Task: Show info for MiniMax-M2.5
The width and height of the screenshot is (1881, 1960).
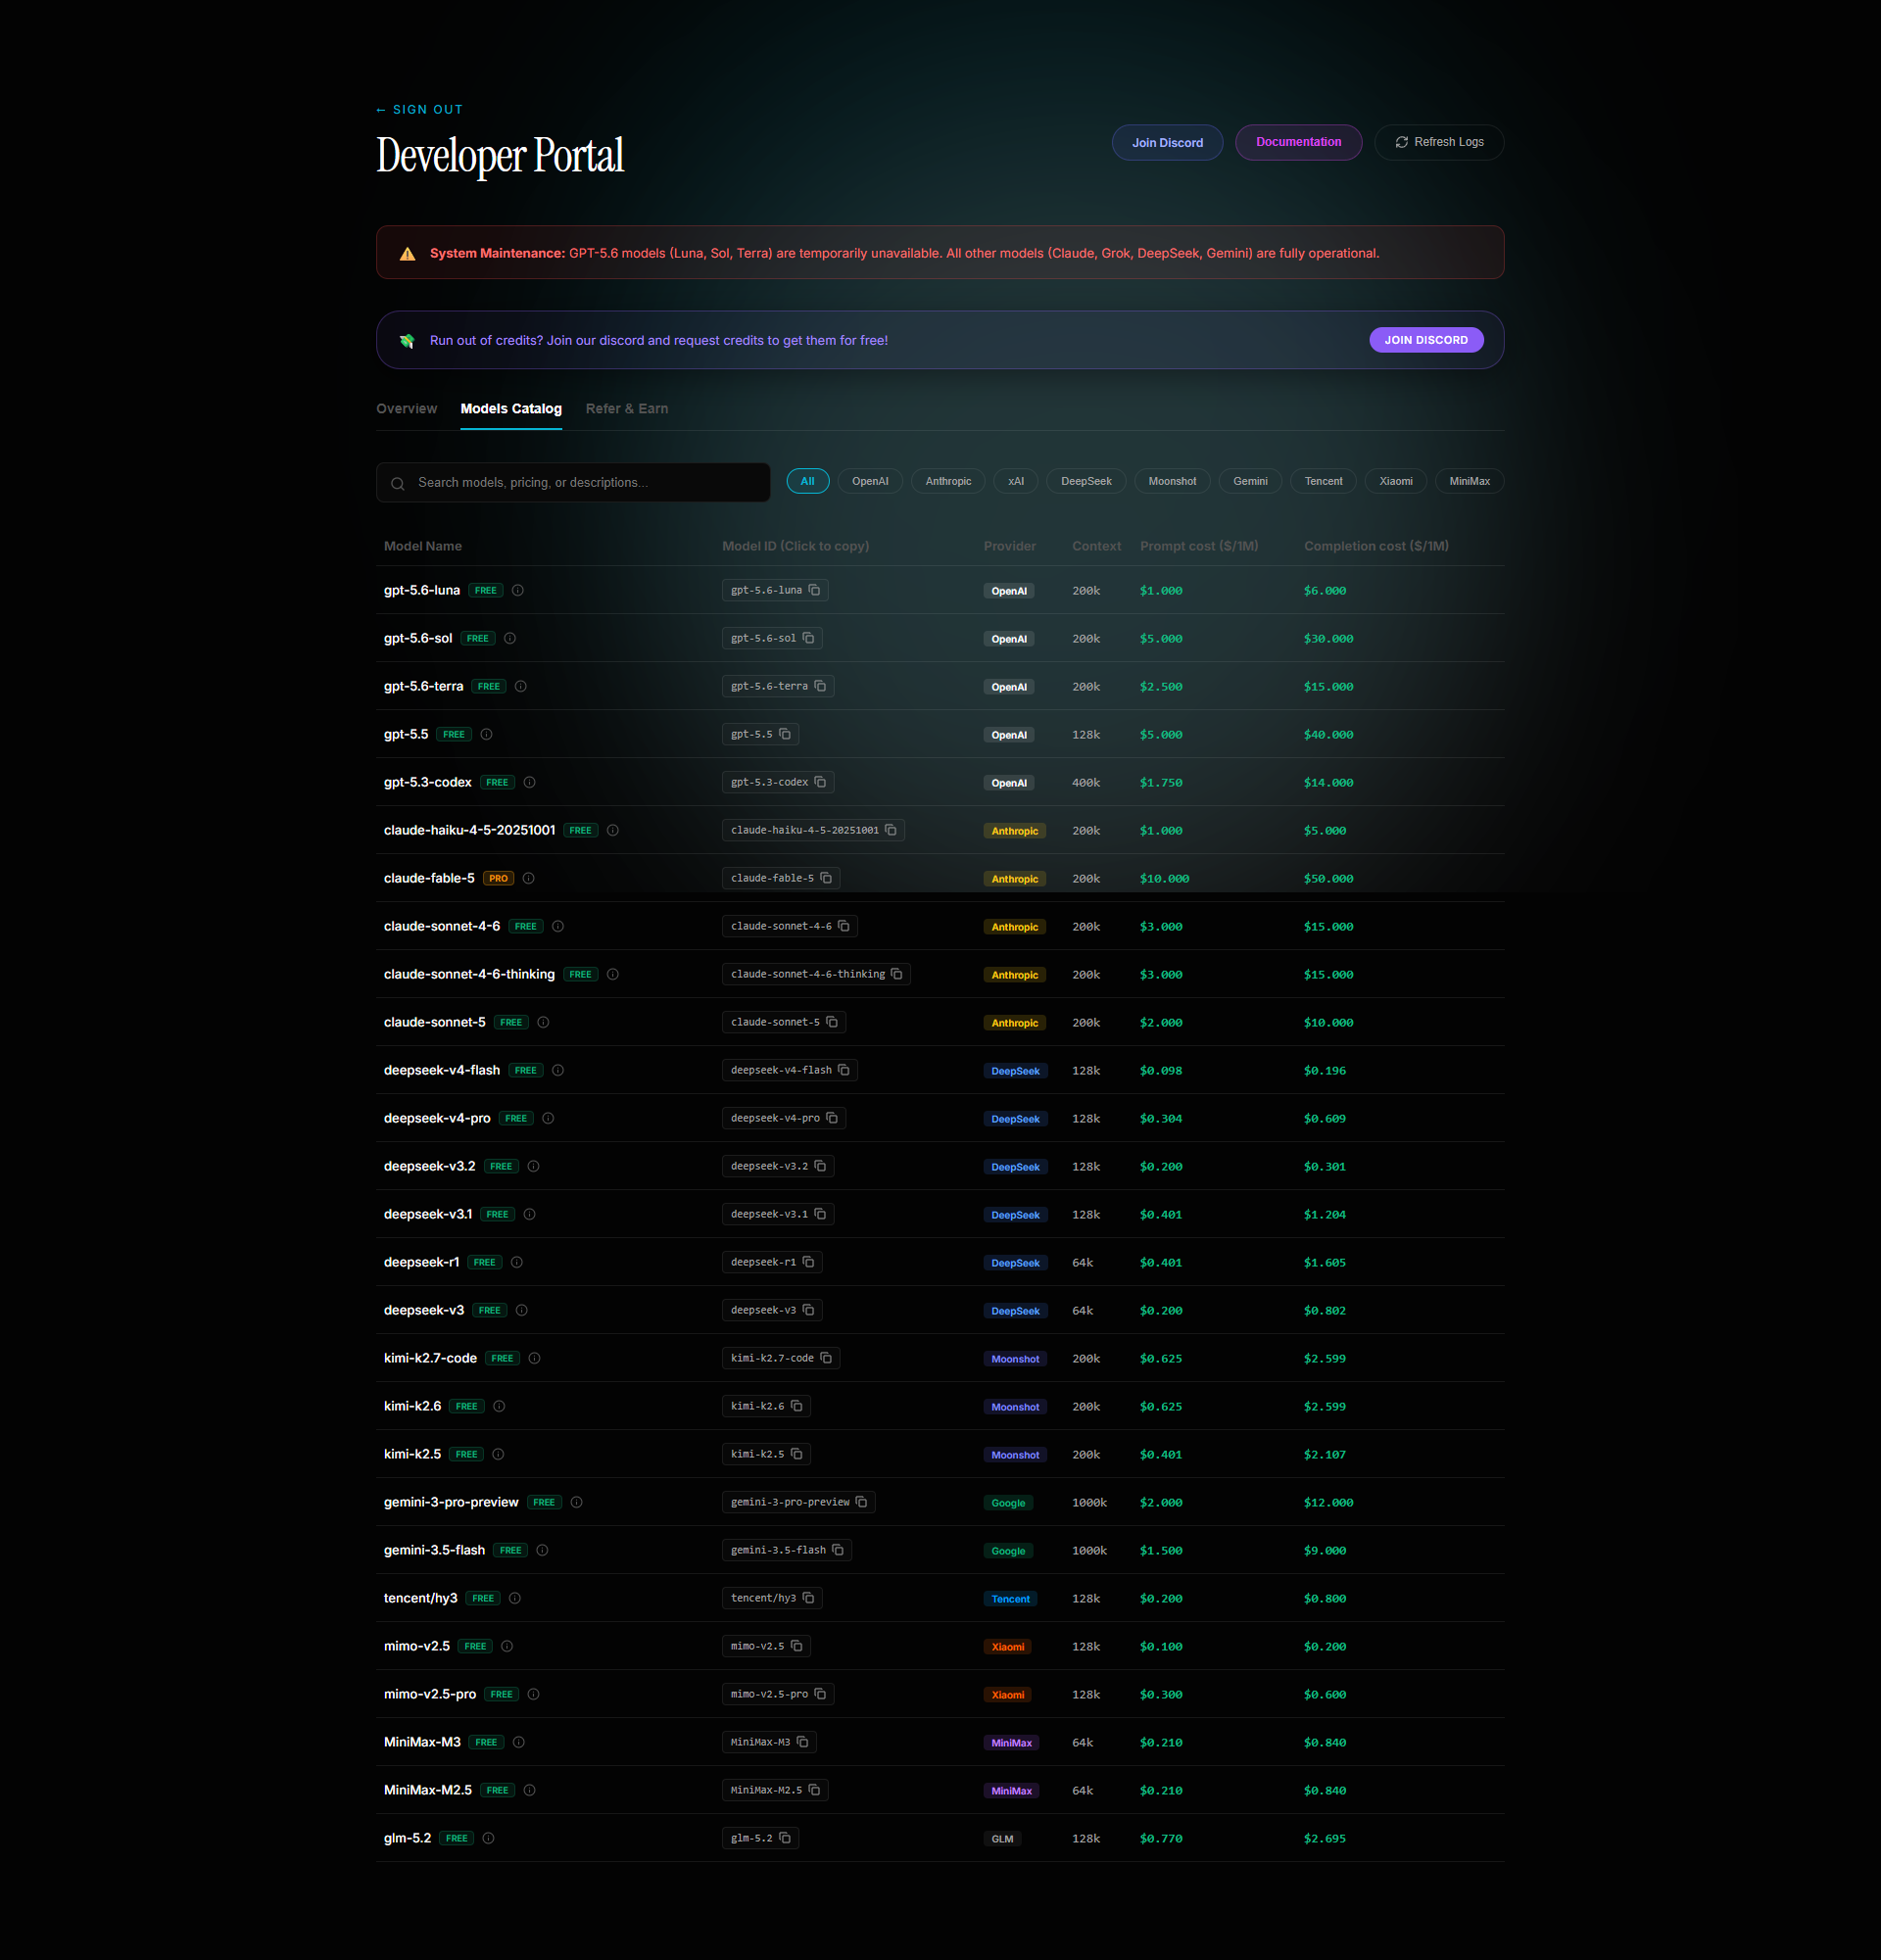Action: coord(530,1790)
